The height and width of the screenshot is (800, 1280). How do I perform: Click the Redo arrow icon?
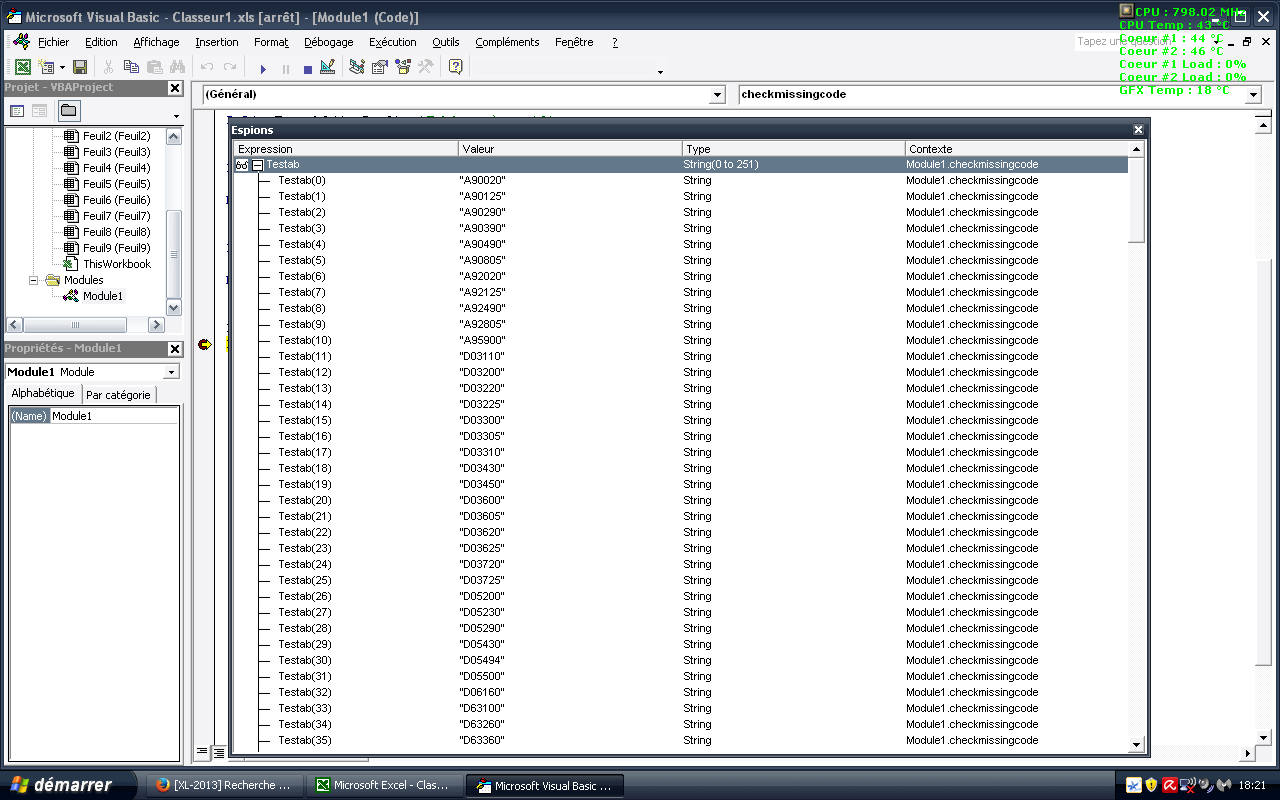point(230,67)
